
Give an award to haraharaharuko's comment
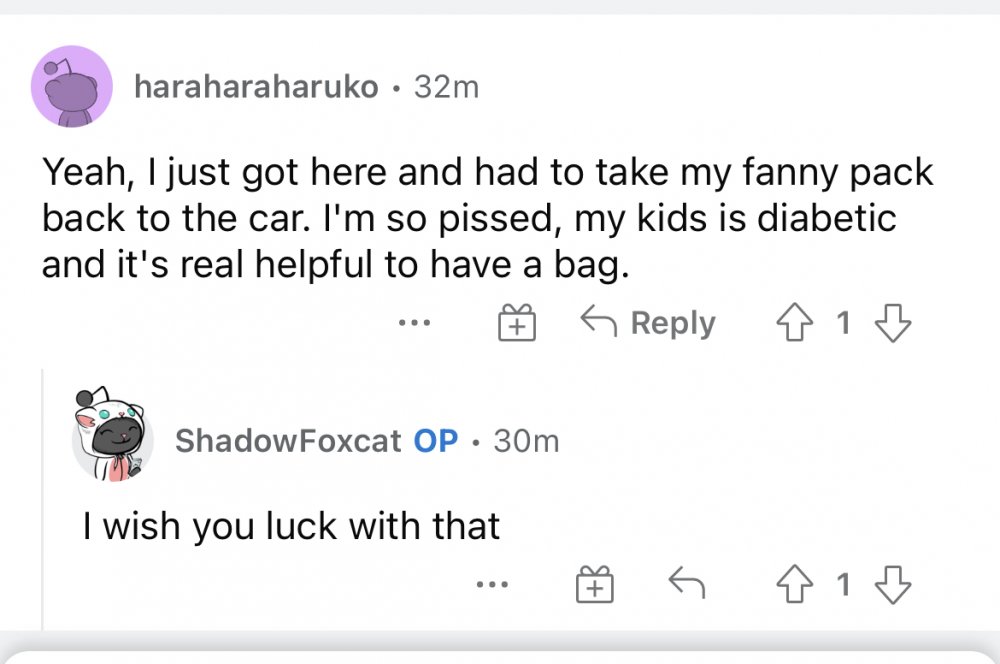515,324
